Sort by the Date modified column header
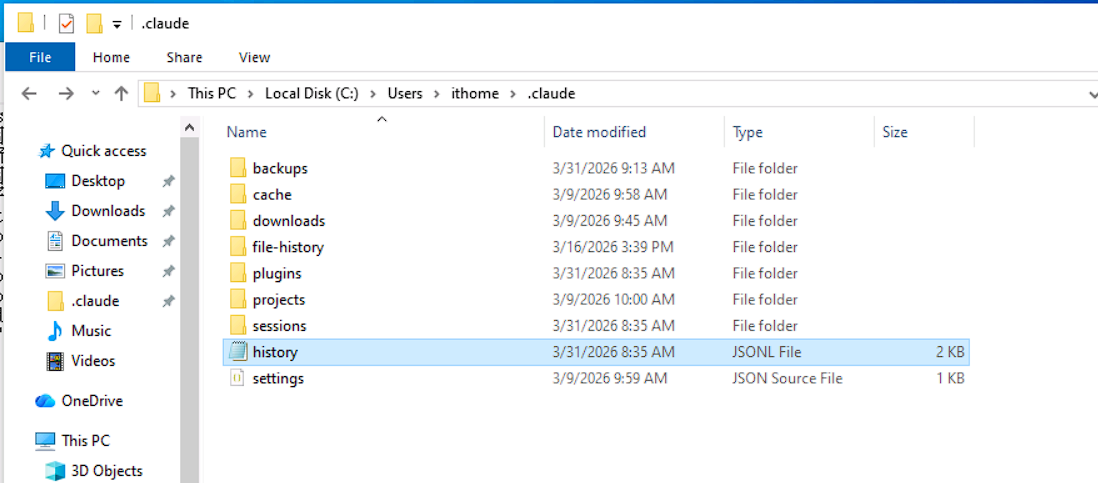 [x=634, y=132]
